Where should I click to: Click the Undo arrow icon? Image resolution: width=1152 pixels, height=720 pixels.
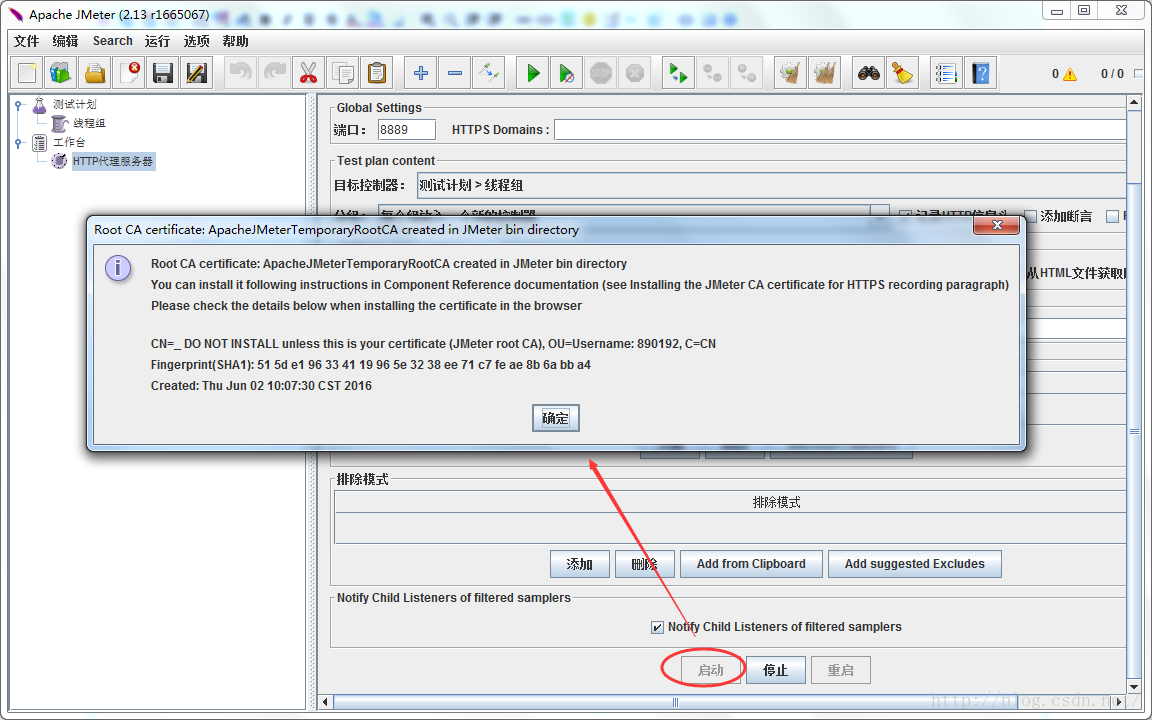coord(240,73)
